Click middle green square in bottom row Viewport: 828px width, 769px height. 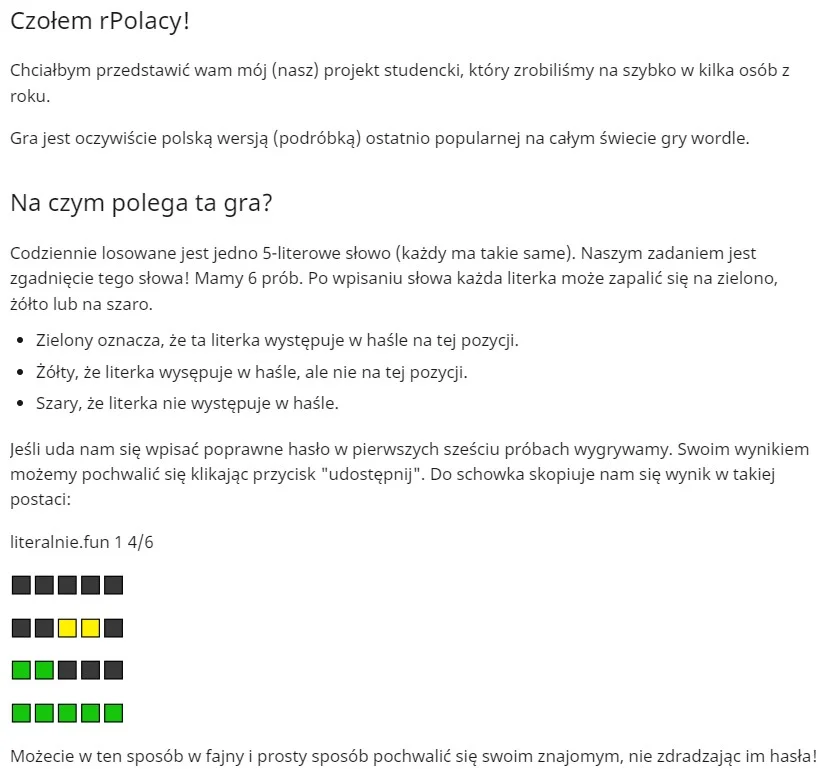pos(68,713)
